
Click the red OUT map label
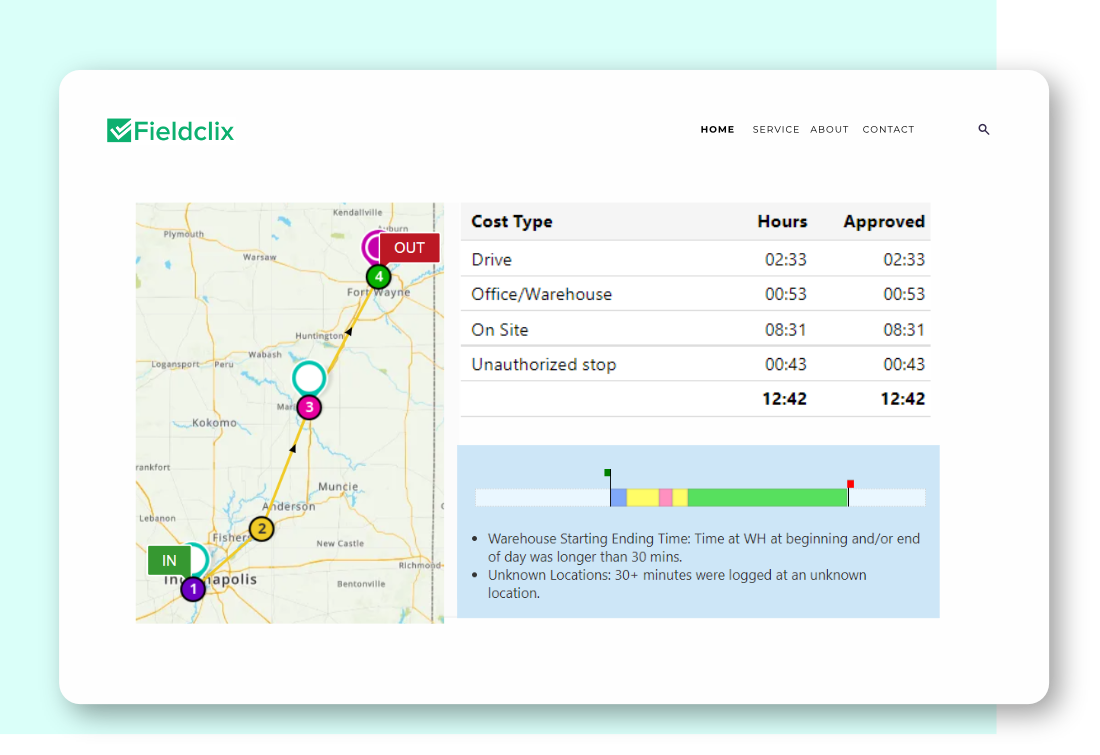pyautogui.click(x=409, y=248)
